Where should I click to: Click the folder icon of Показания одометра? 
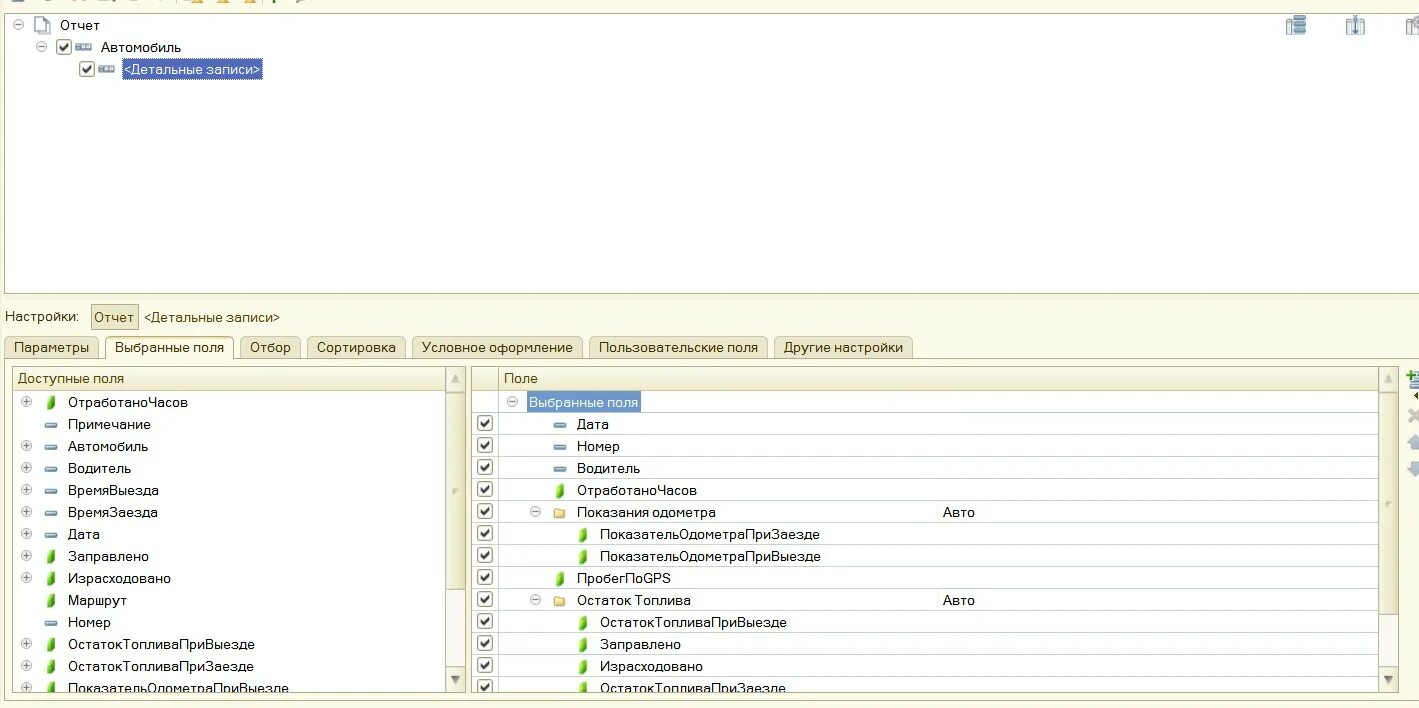pyautogui.click(x=560, y=512)
